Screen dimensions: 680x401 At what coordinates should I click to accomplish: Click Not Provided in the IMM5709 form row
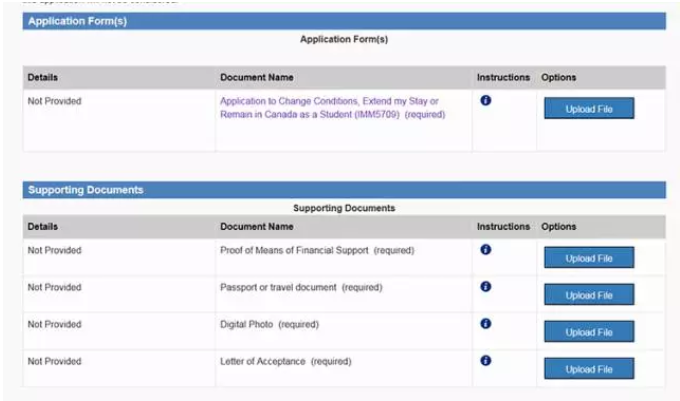tap(55, 101)
